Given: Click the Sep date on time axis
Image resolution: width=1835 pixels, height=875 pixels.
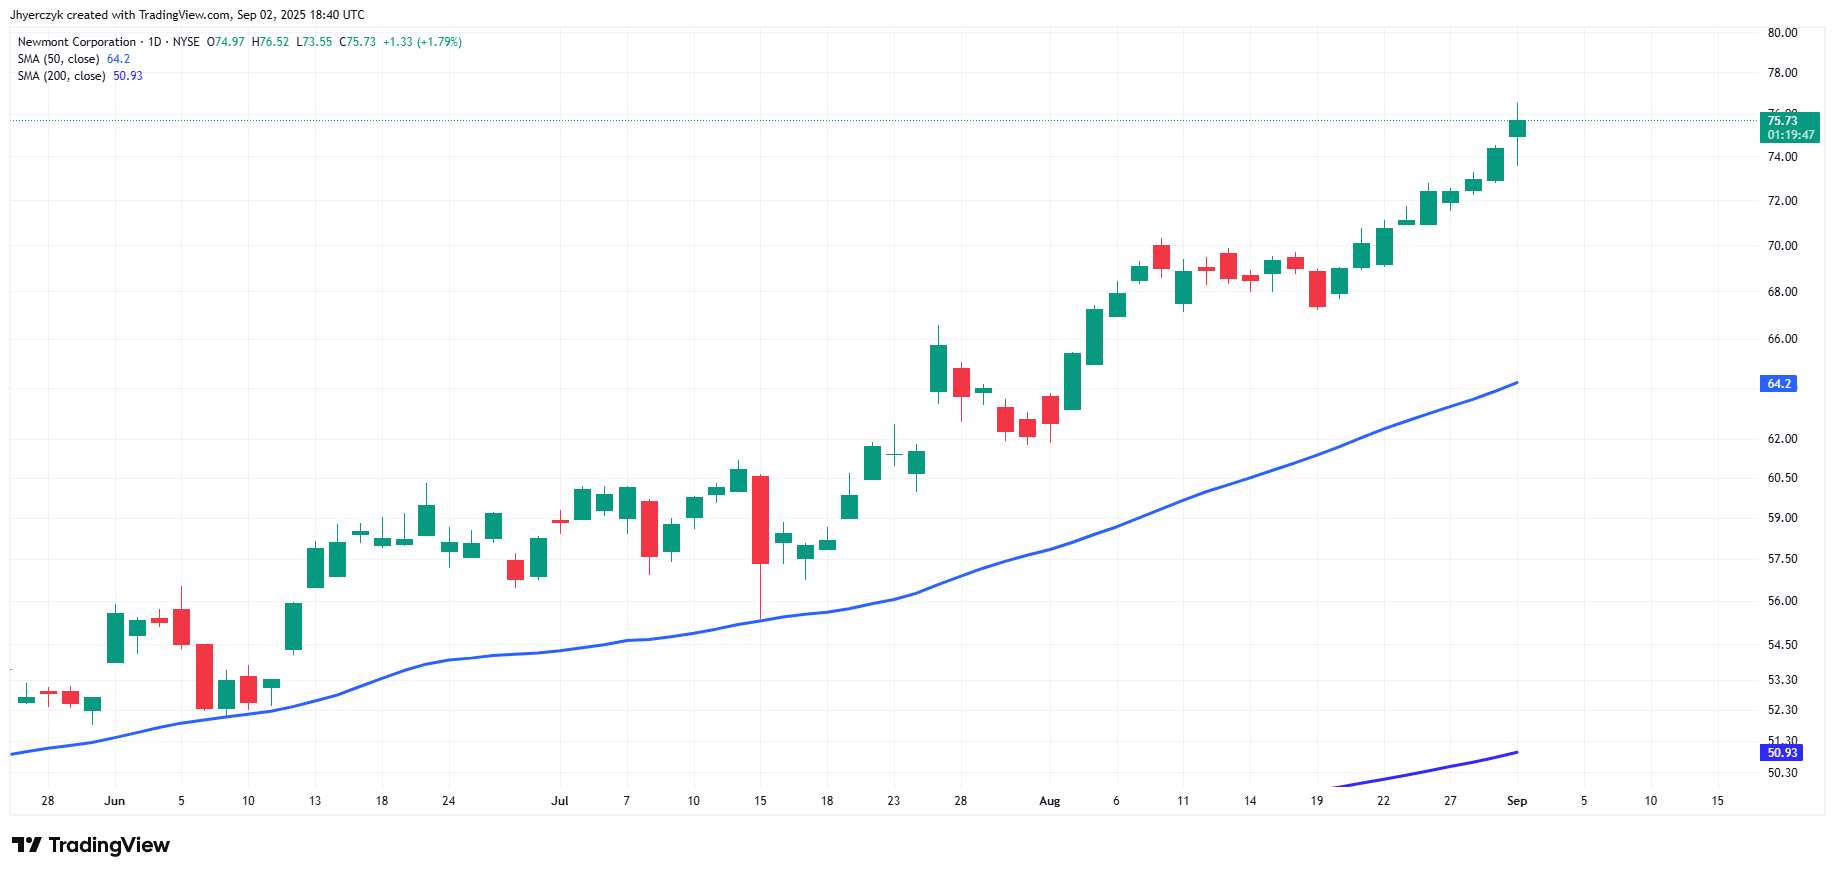Looking at the screenshot, I should [1517, 801].
